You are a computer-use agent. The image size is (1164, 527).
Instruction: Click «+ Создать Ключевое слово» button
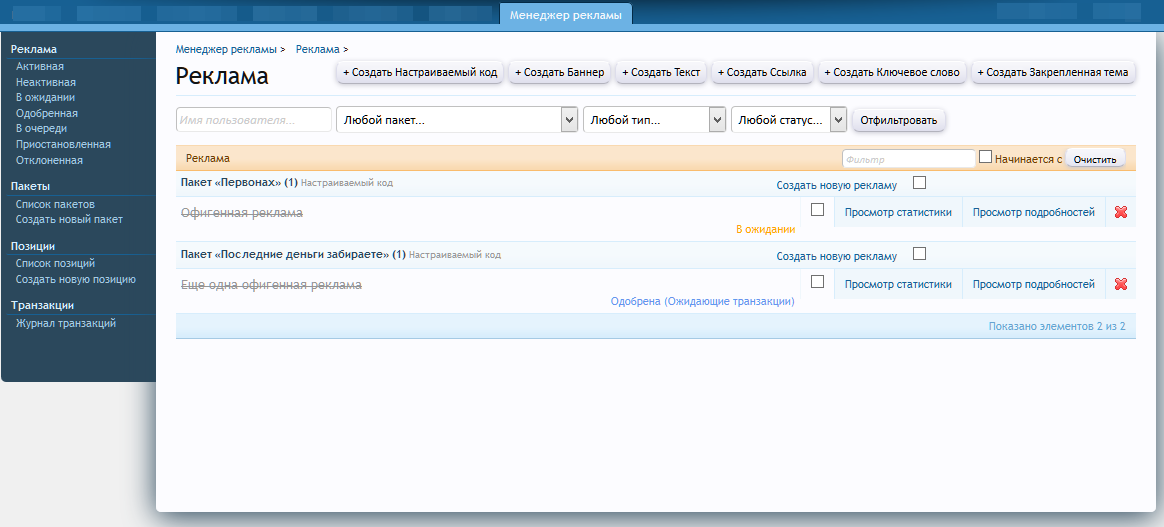pos(893,73)
